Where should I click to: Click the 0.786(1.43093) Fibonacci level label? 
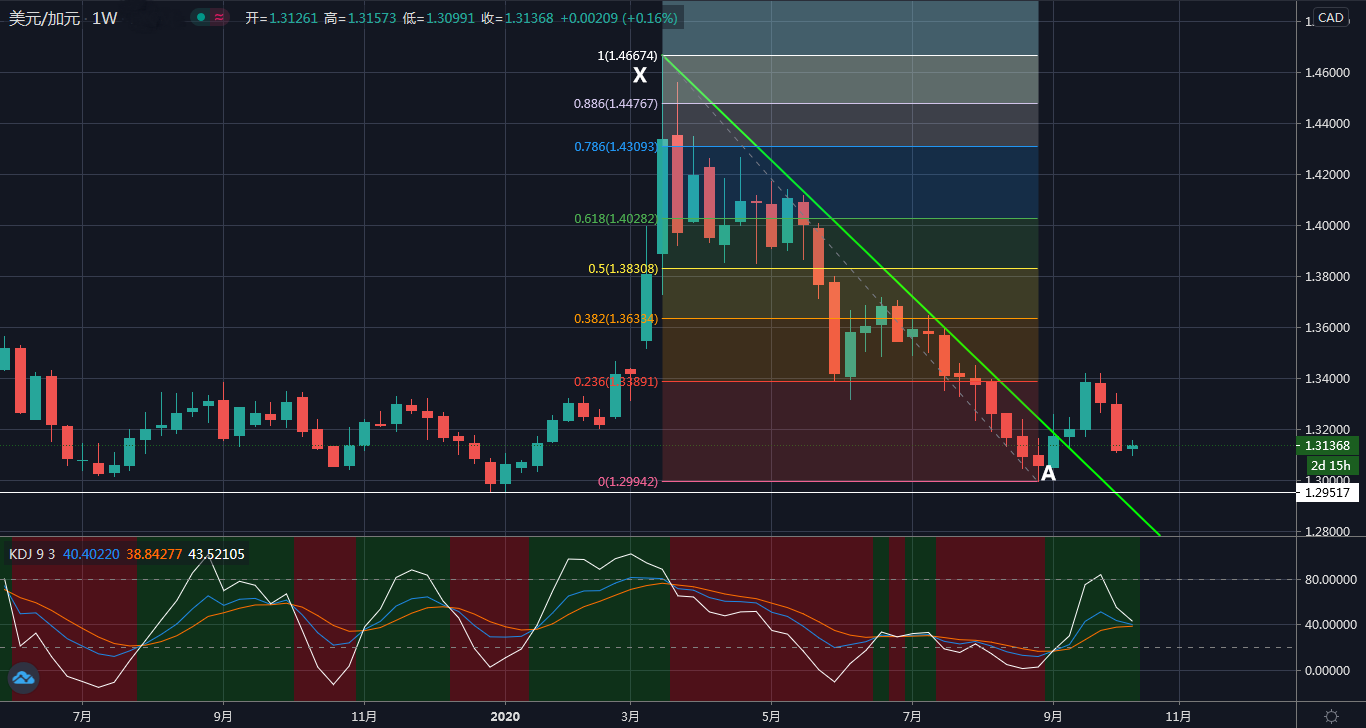[x=615, y=147]
